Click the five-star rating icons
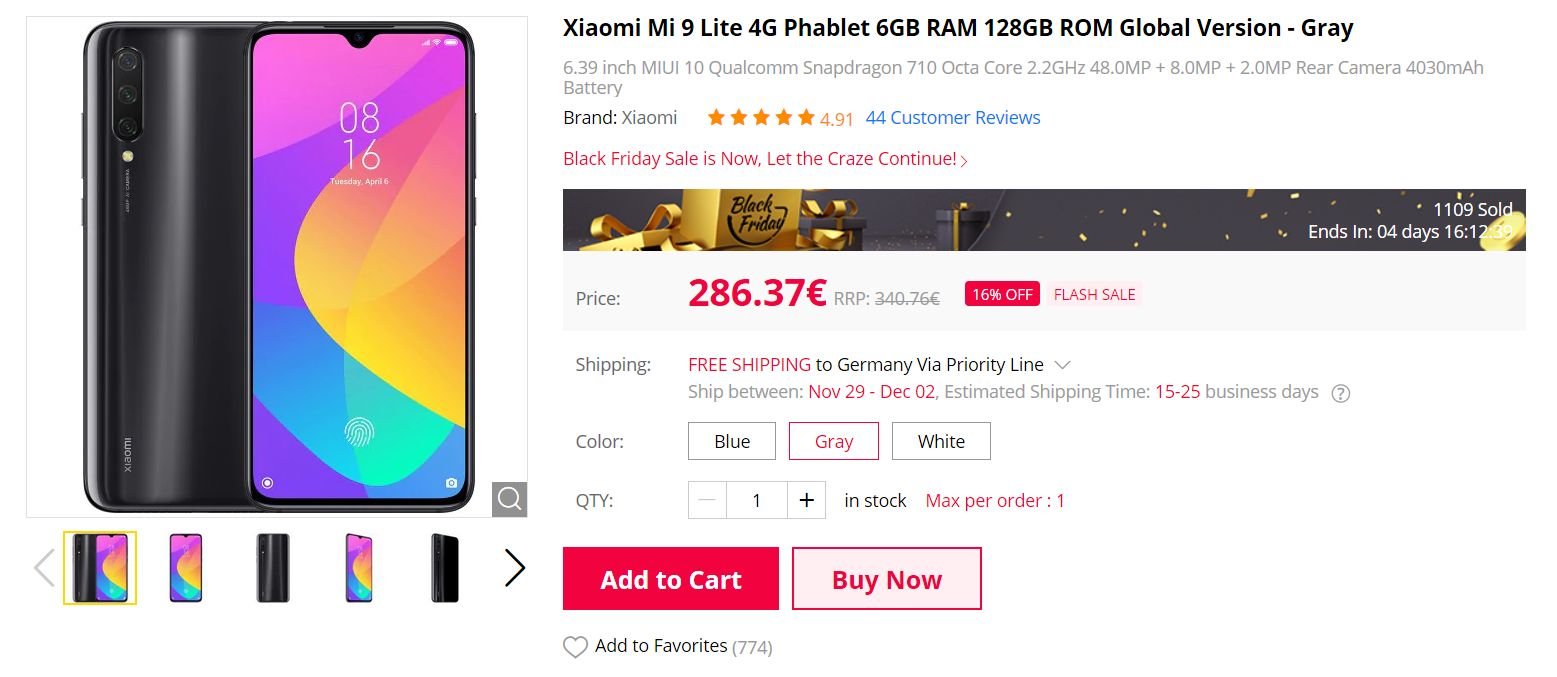Screen dimensions: 1557x677 point(761,118)
